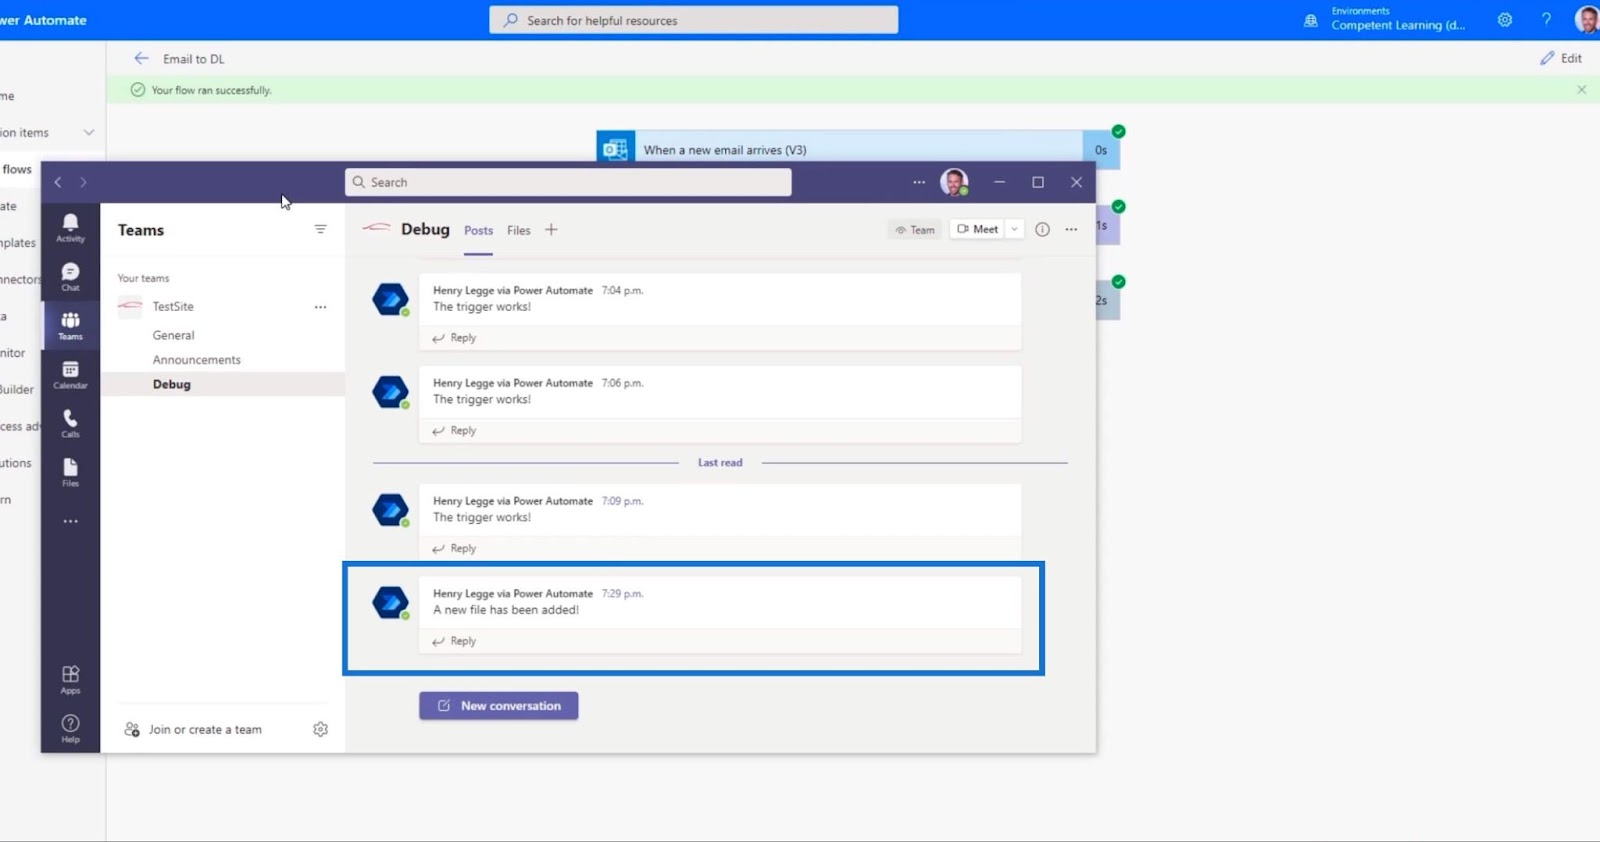Dismiss the flow ran successfully banner

(1581, 90)
